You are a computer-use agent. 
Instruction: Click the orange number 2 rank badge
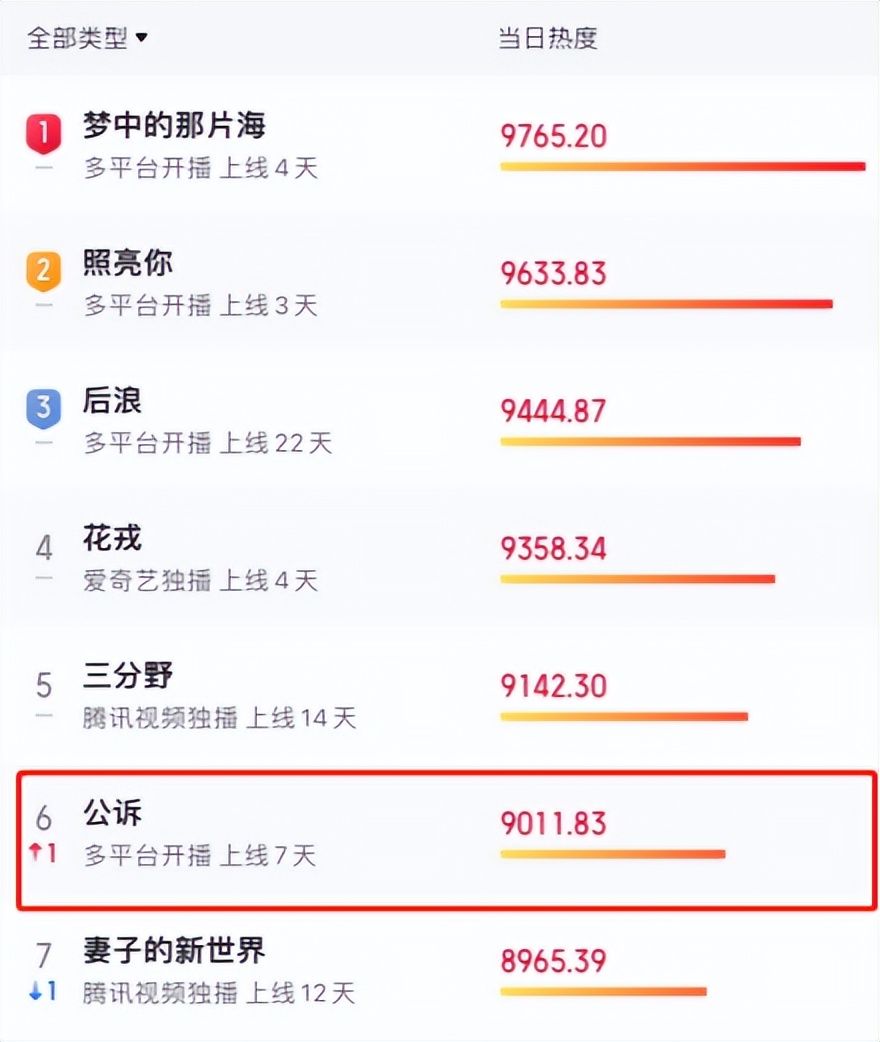coord(42,270)
